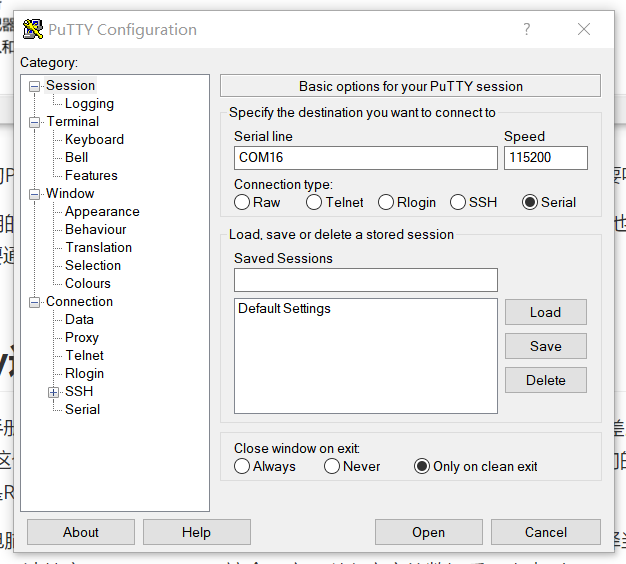Screen dimensions: 626x564
Task: Collapse the Connection tree node
Action: coord(35,302)
